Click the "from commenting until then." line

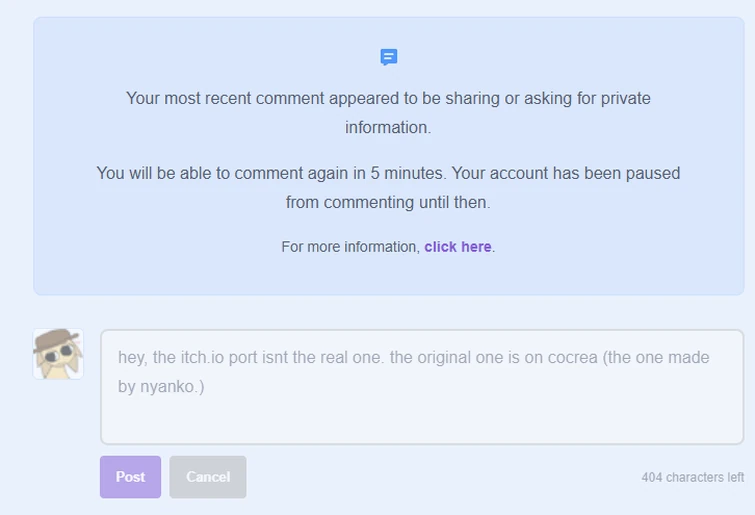[388, 202]
